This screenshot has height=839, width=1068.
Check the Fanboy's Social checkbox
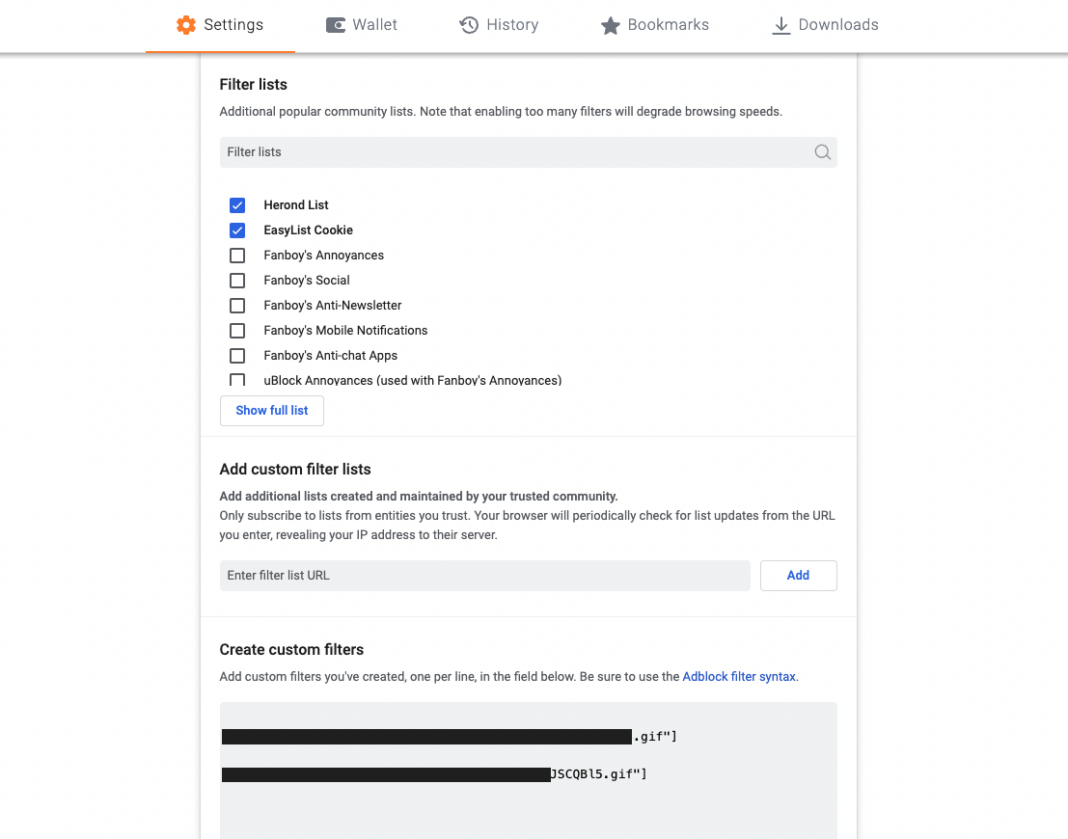pyautogui.click(x=237, y=280)
